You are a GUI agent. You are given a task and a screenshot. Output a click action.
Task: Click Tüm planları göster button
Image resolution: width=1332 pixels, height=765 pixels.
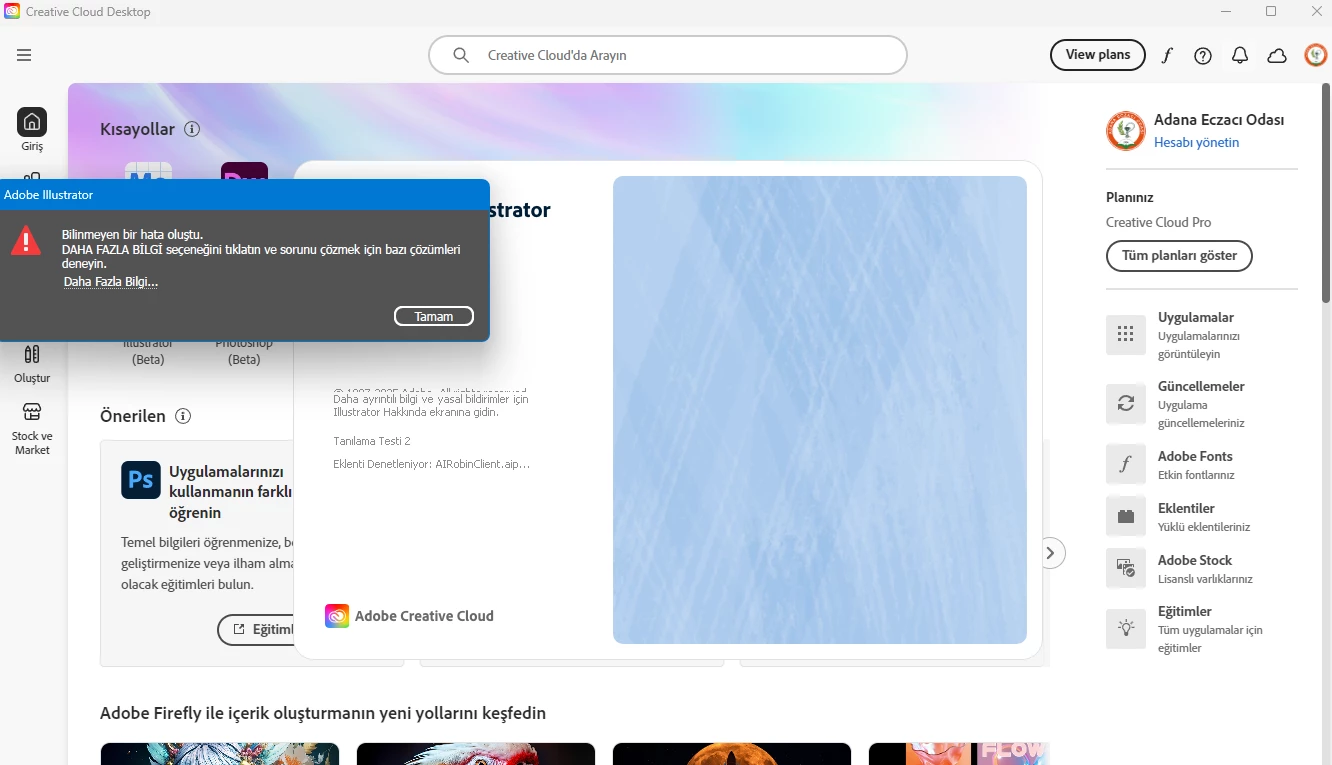point(1179,256)
